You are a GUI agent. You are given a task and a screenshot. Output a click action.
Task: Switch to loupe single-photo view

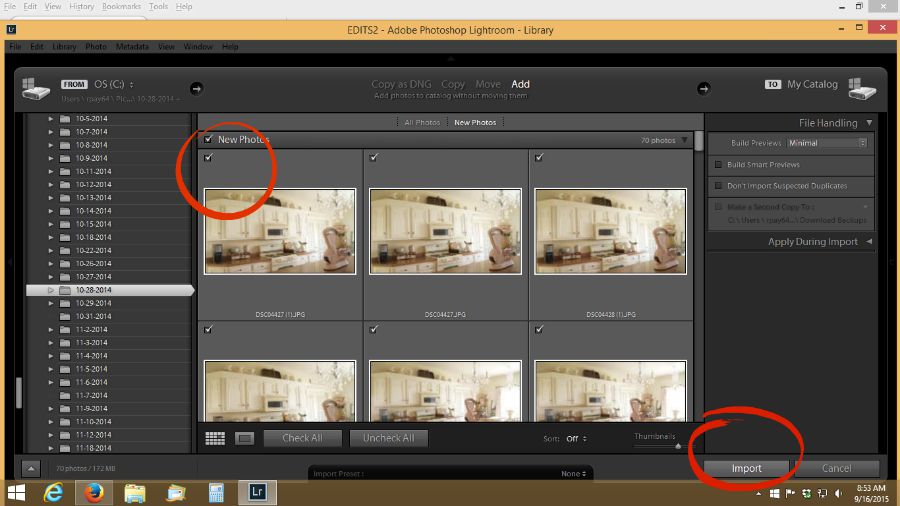coord(245,438)
